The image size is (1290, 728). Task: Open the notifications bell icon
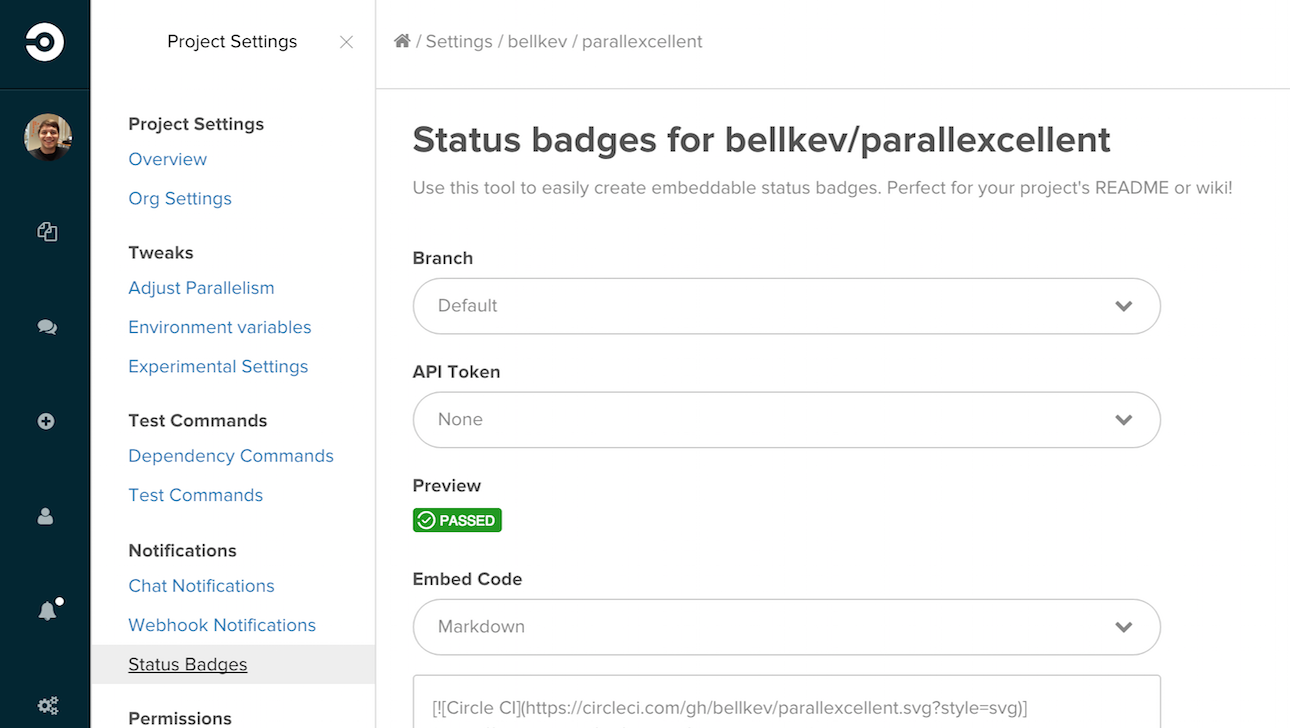(47, 611)
